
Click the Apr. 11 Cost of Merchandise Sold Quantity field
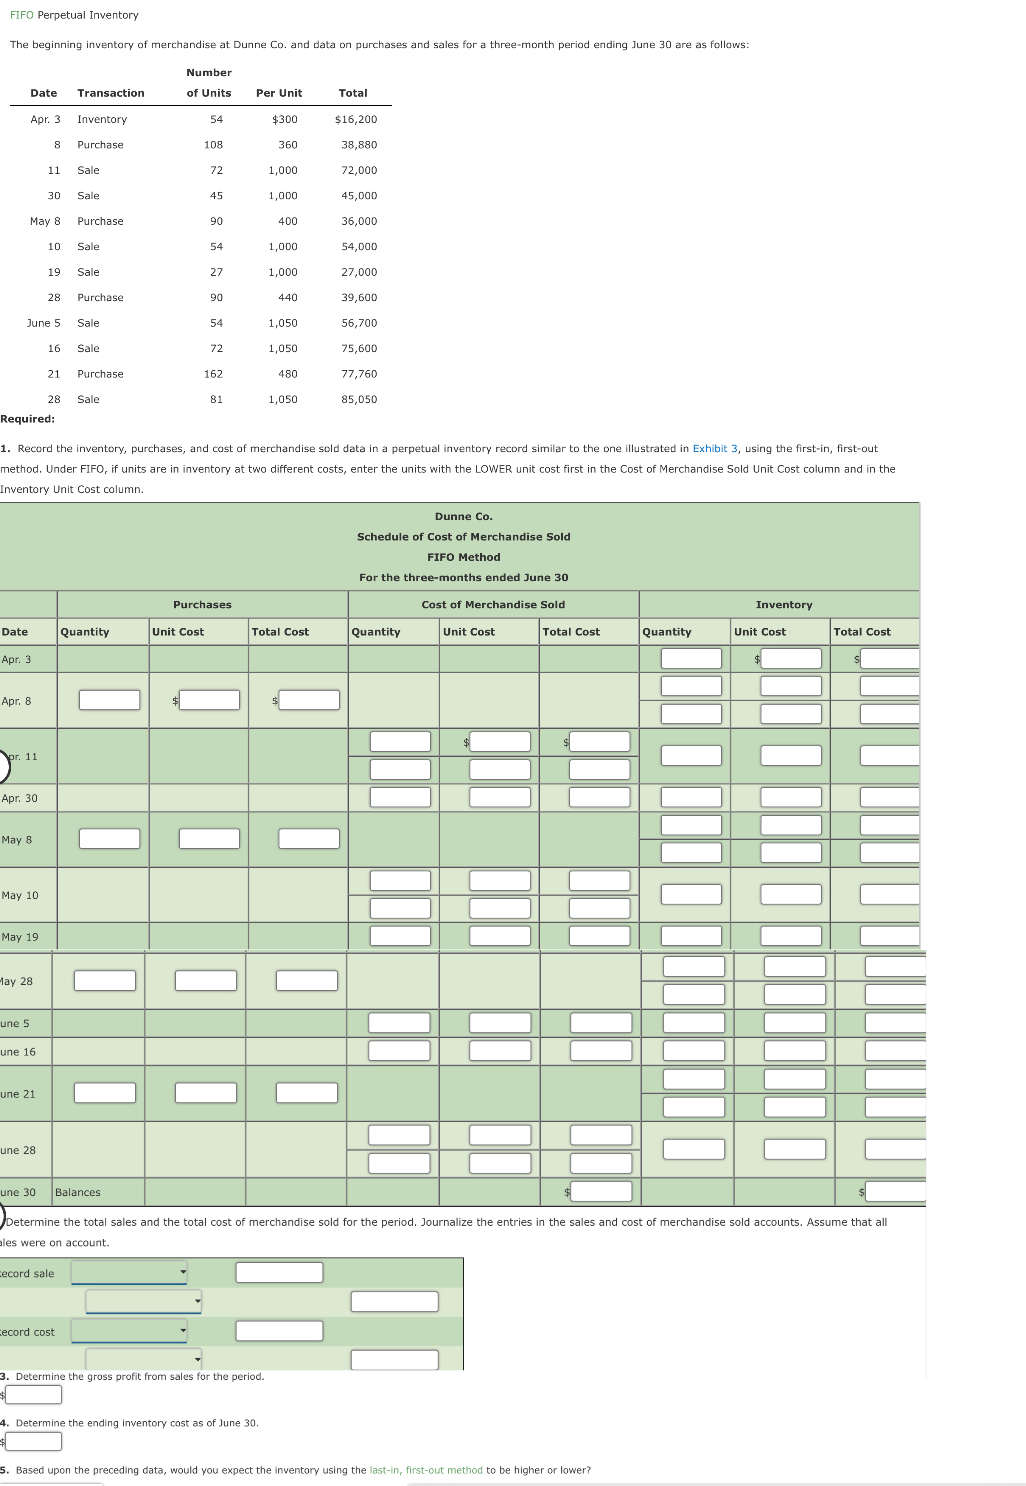399,742
